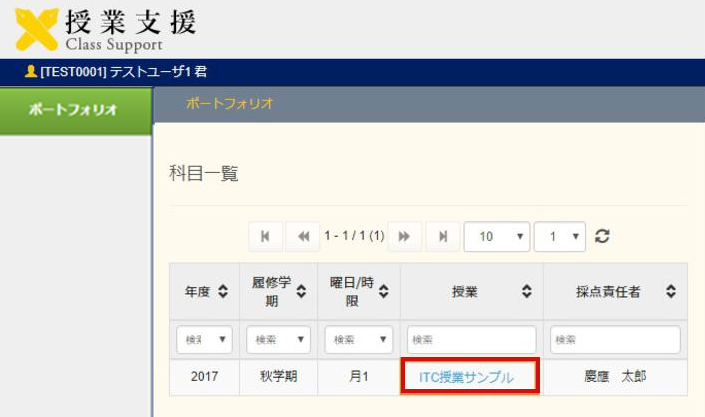The width and height of the screenshot is (705, 417).
Task: Click the user icon beside TEST0001
Action: (x=30, y=72)
